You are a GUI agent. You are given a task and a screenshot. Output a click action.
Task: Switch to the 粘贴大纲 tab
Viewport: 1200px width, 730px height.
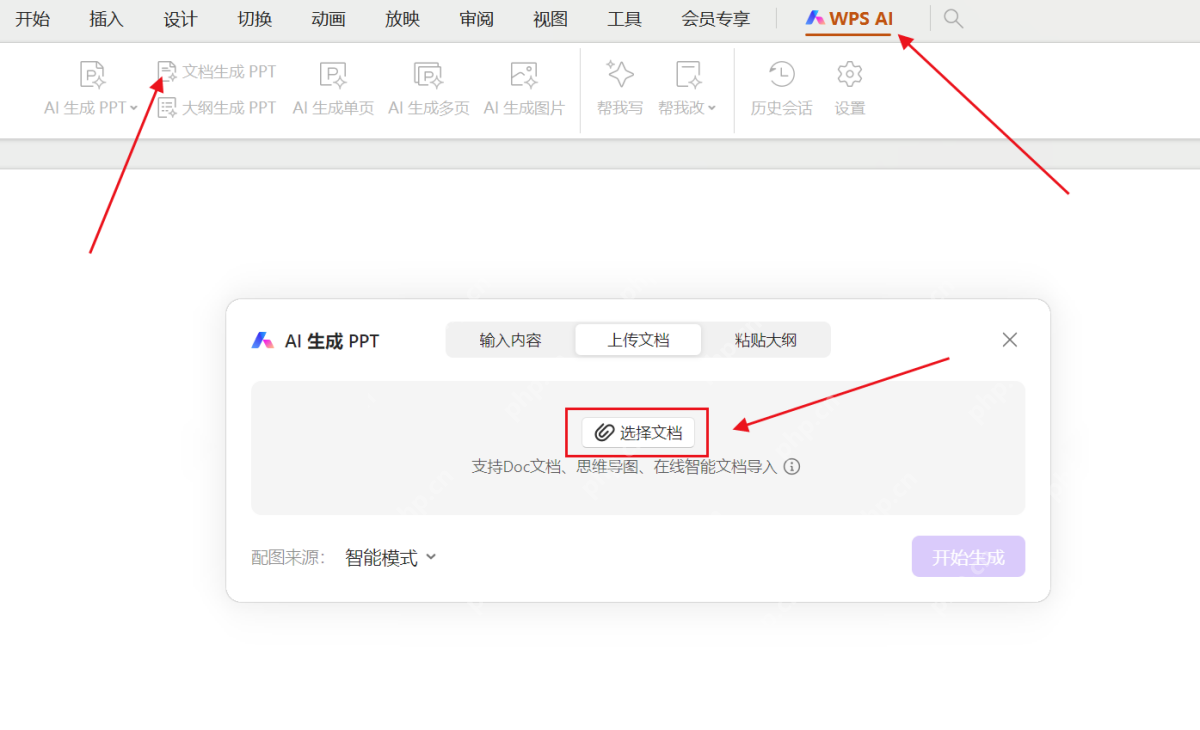click(x=765, y=340)
